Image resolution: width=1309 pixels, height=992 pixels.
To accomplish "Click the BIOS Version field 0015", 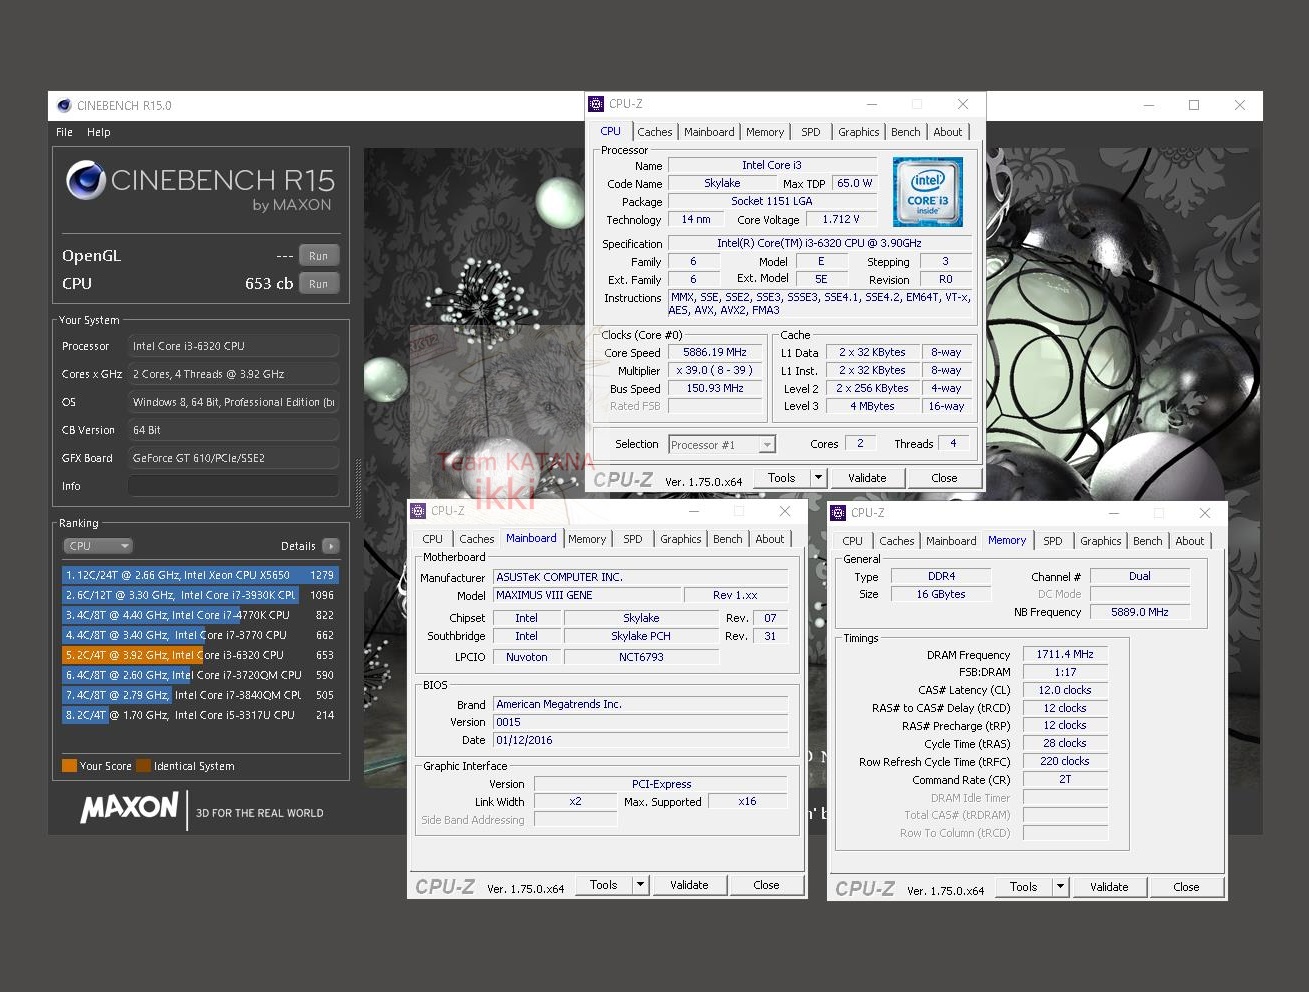I will pos(641,722).
